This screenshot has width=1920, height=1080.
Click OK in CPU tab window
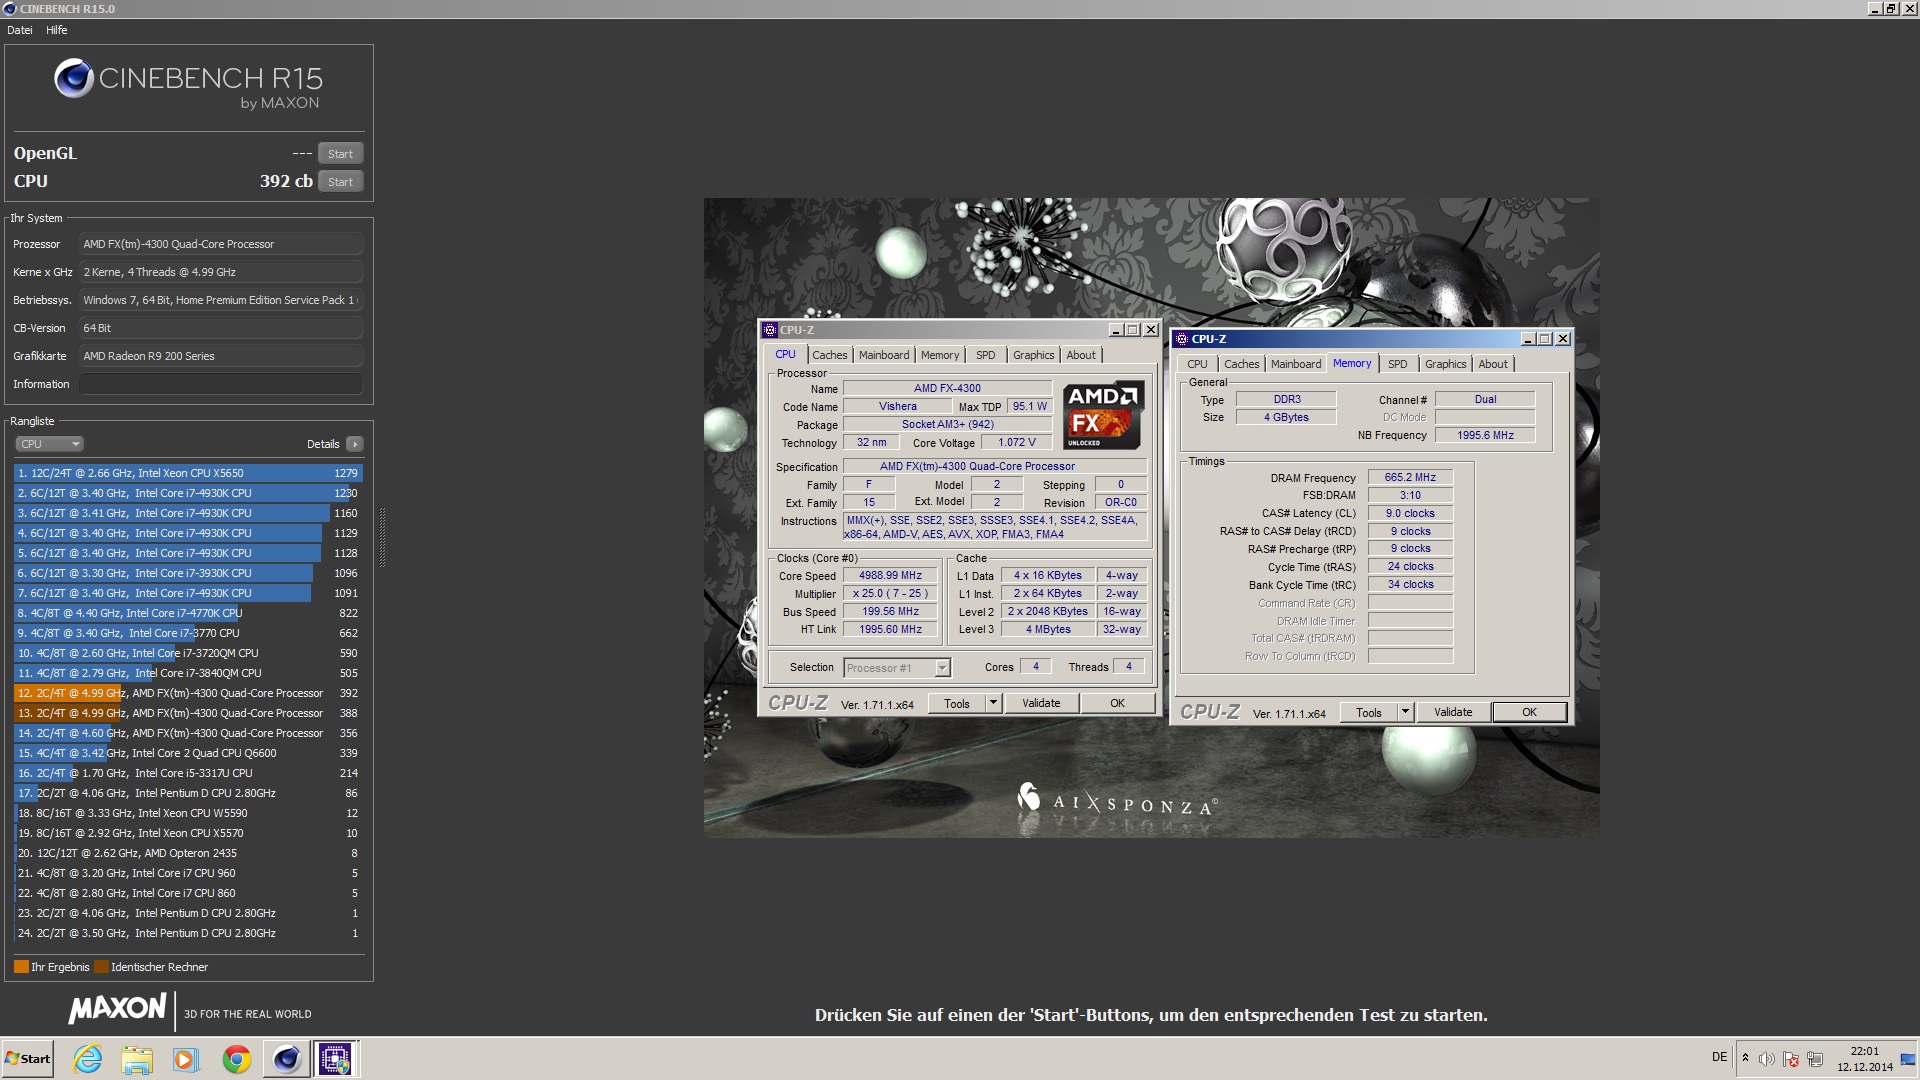tap(1117, 703)
